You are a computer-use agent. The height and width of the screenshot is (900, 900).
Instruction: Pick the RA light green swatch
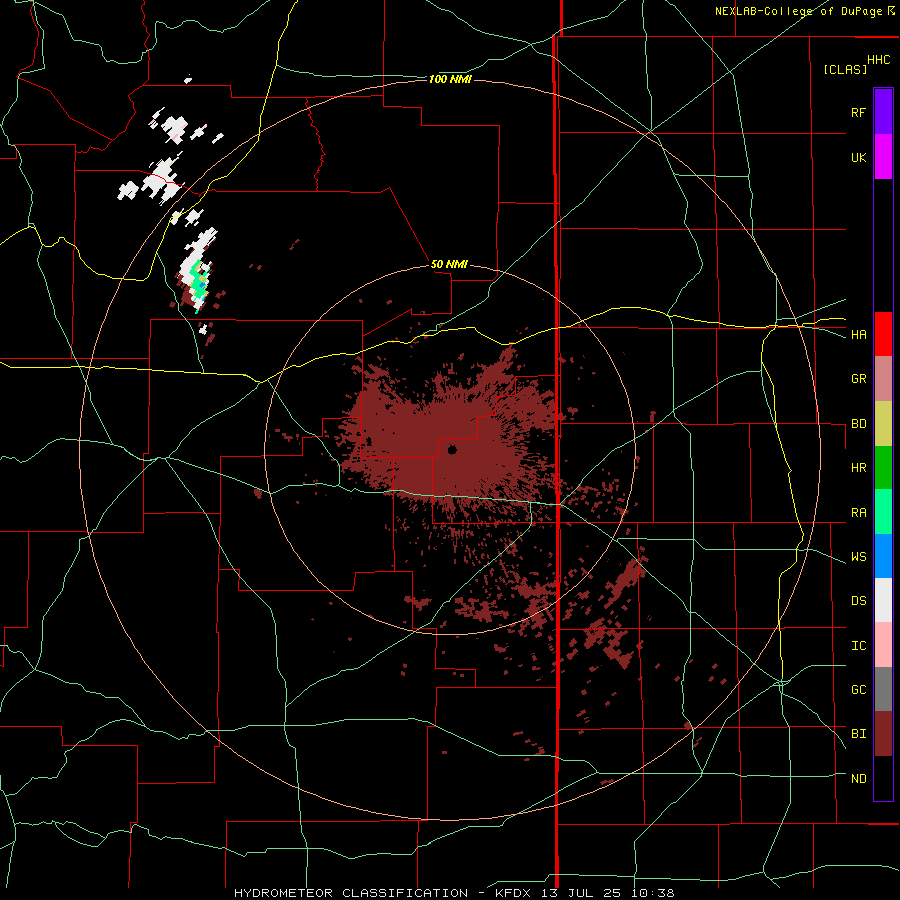883,512
